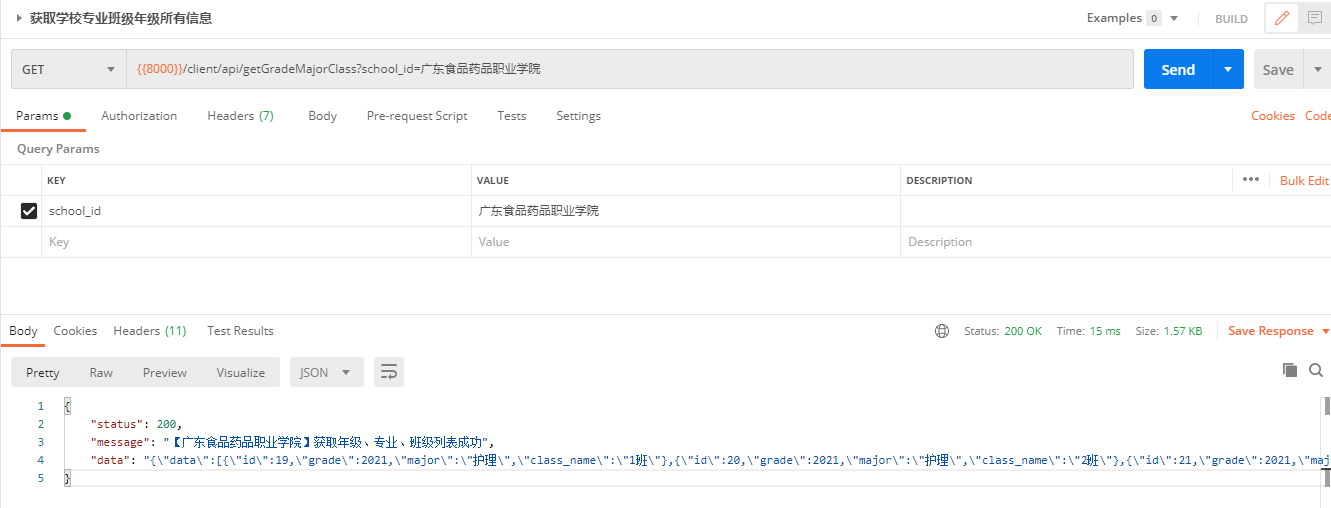This screenshot has height=508, width=1331.
Task: Click the "status": 200 line
Action: click(137, 424)
